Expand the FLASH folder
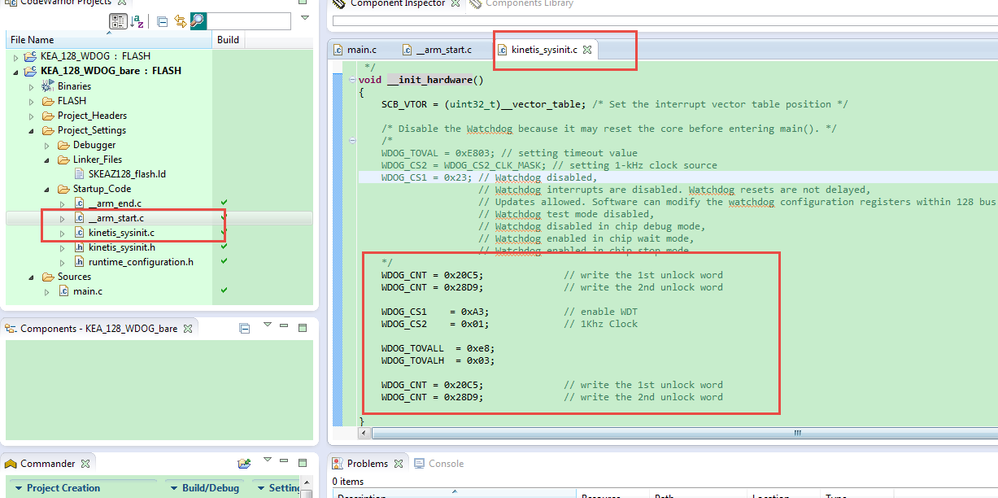998x498 pixels. coord(32,101)
